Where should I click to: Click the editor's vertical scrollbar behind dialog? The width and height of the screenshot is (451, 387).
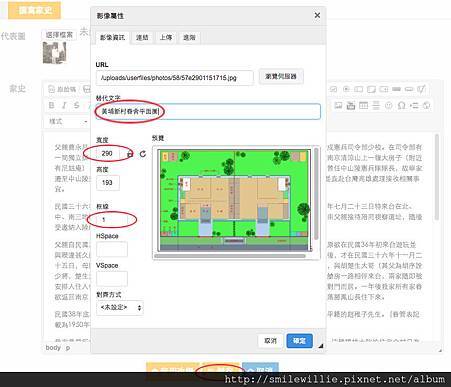click(437, 177)
